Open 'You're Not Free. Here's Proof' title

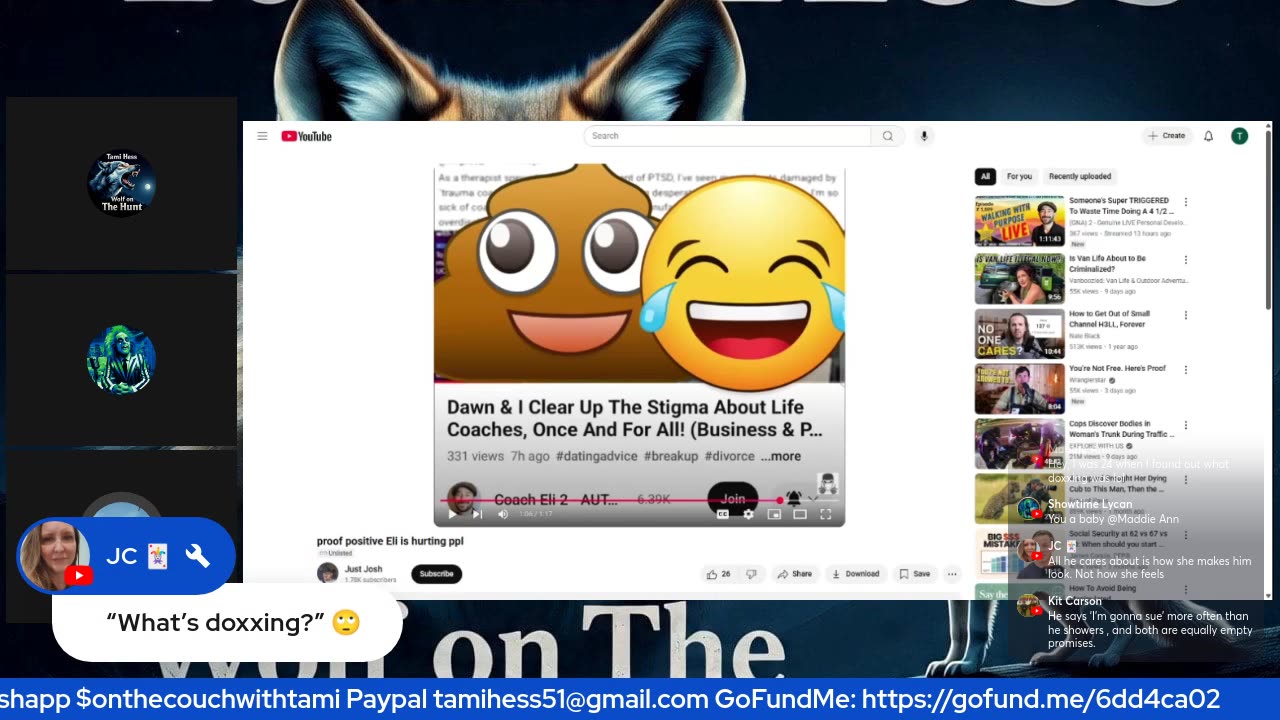coord(1117,369)
